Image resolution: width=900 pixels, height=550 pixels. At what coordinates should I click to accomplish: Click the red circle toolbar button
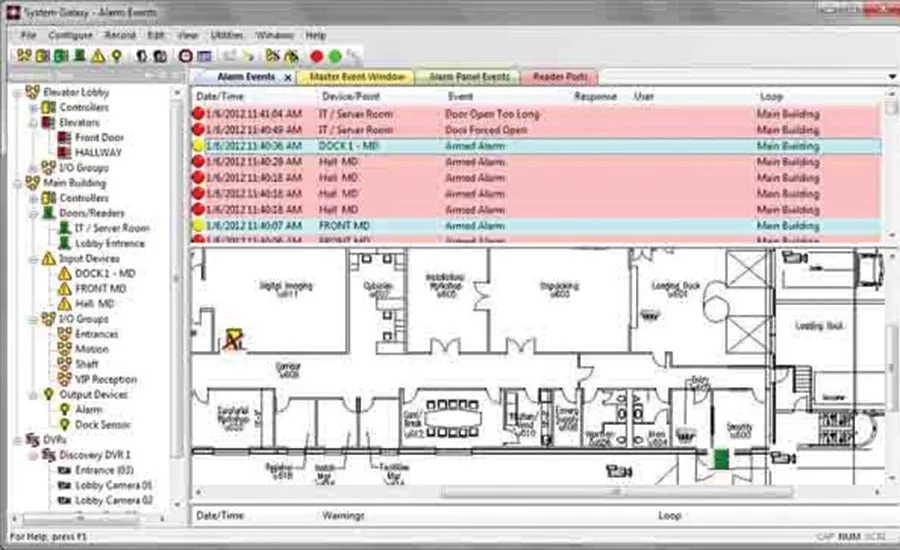point(317,56)
